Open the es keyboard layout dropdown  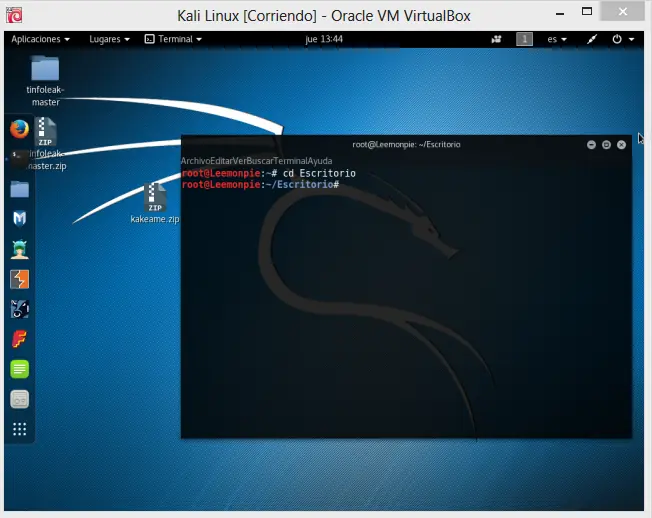pos(557,39)
